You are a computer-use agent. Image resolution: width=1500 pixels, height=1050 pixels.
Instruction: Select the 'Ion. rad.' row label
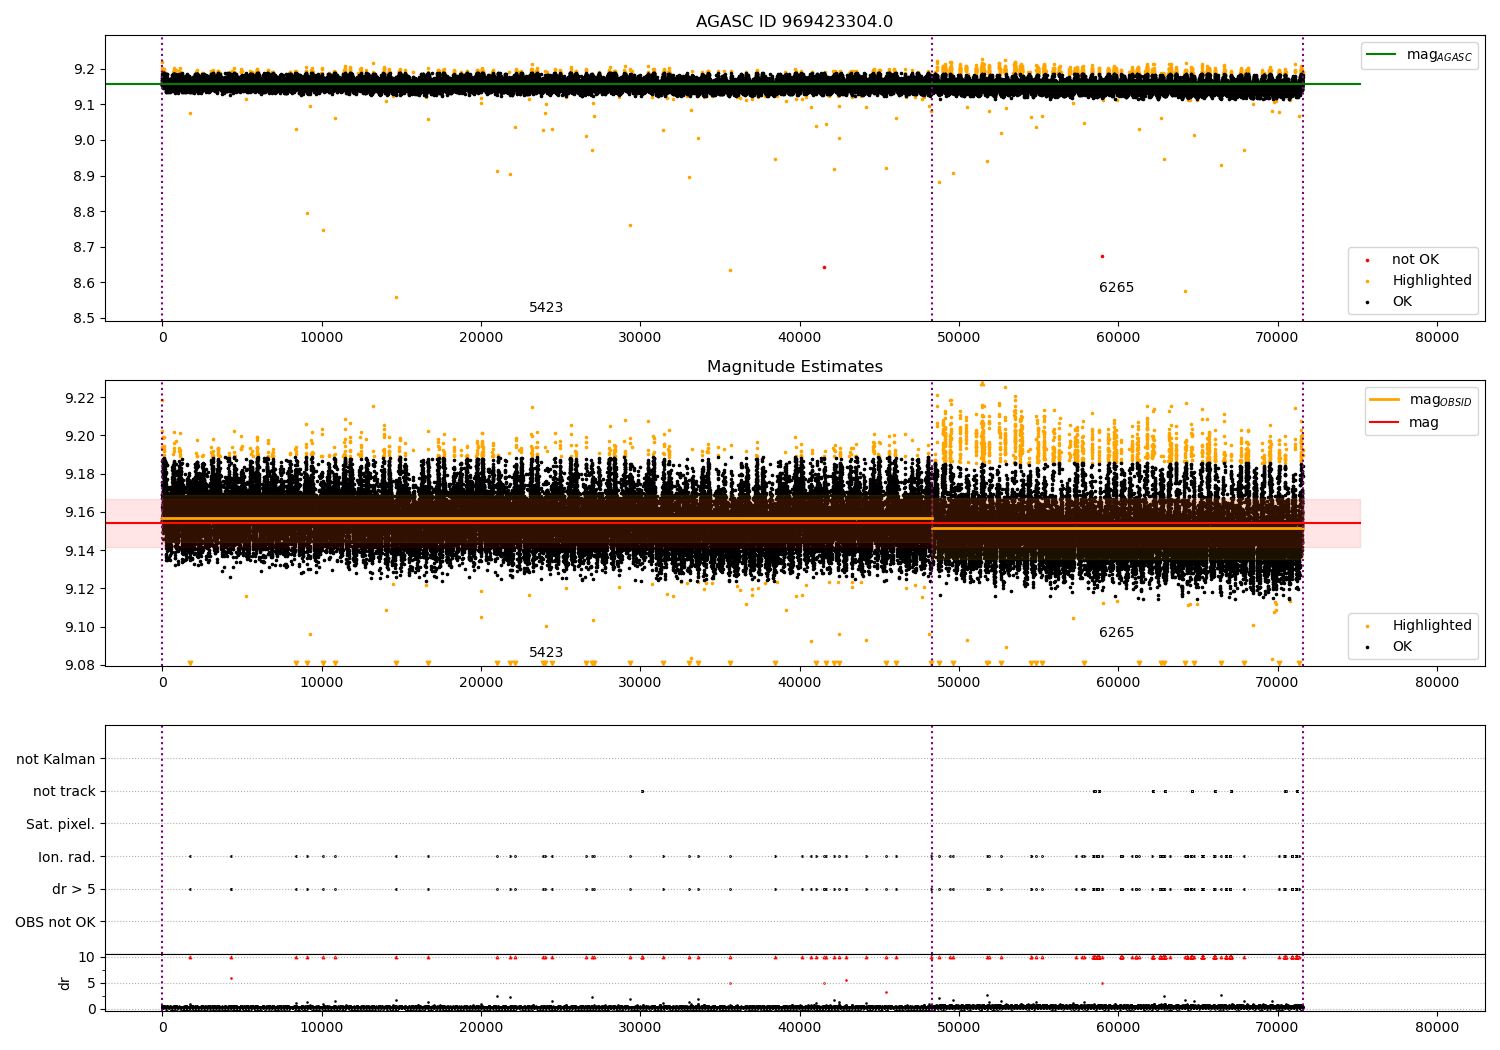click(x=66, y=857)
